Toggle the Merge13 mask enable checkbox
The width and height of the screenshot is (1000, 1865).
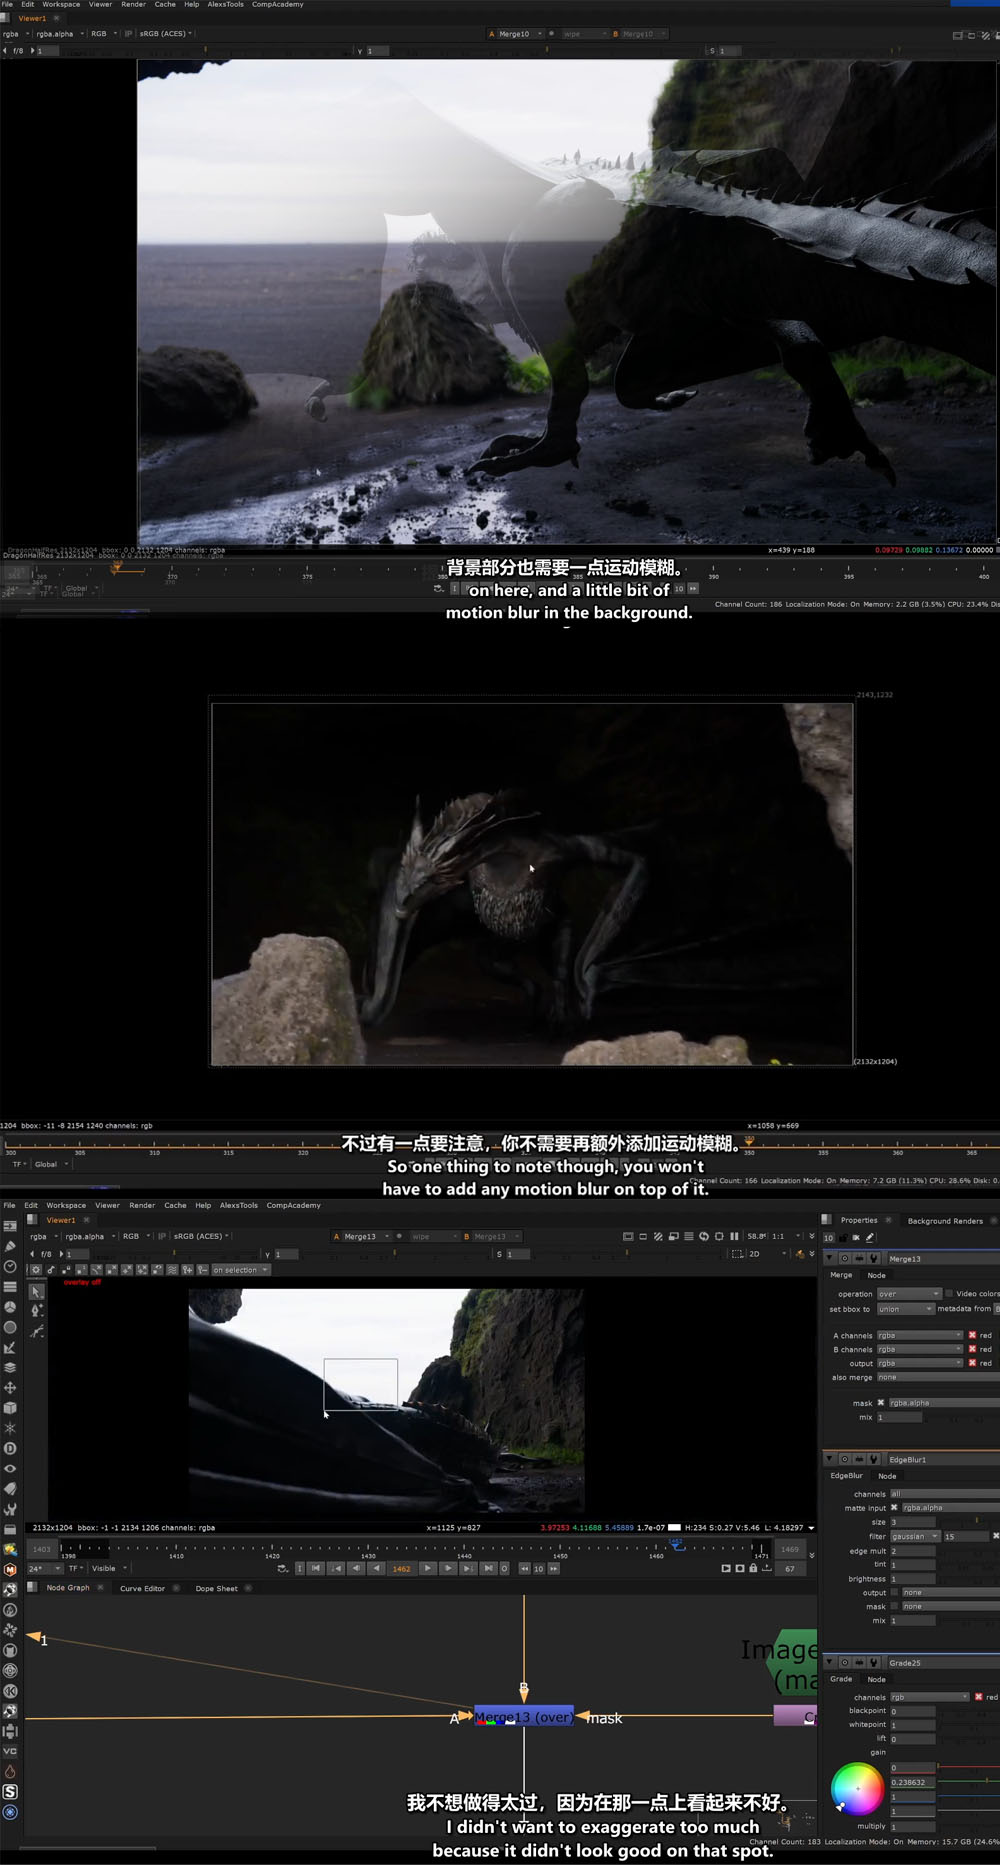881,1403
